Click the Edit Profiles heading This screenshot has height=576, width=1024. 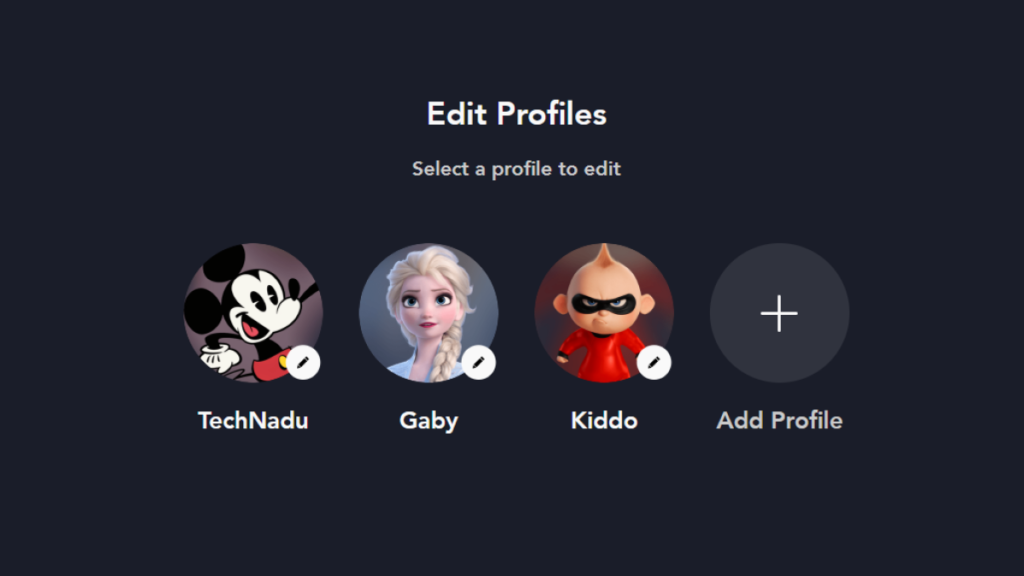(517, 114)
